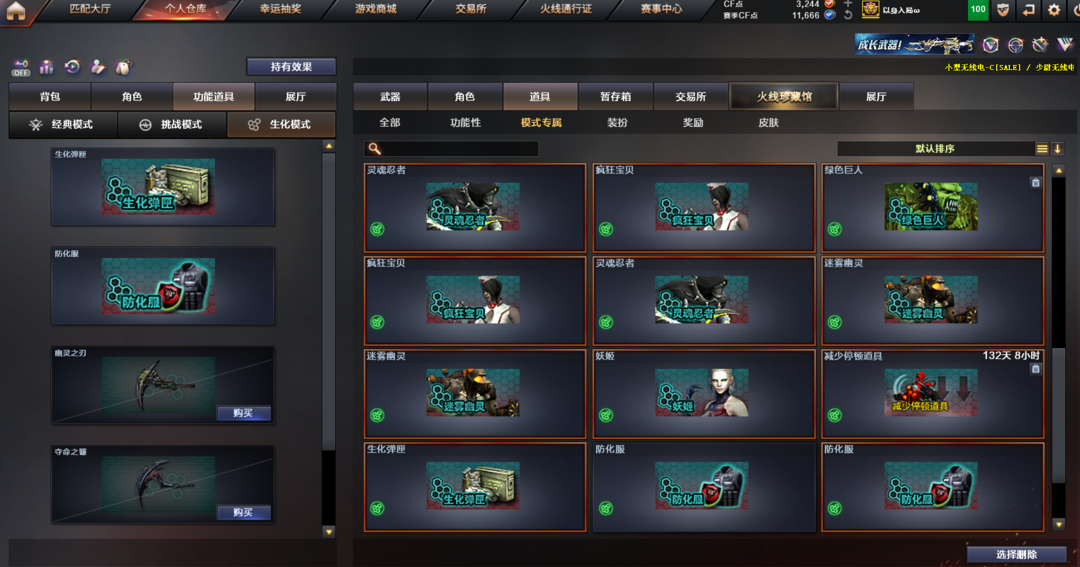The height and width of the screenshot is (567, 1080).
Task: Open the settings gear icon
Action: [x=1053, y=10]
